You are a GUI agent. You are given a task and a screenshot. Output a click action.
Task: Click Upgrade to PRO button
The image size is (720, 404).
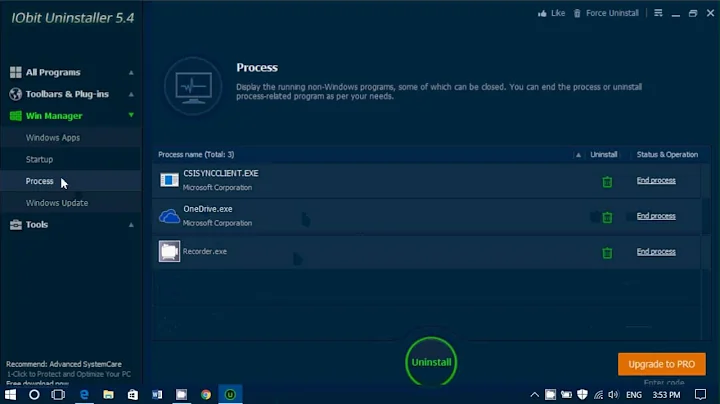pyautogui.click(x=662, y=364)
